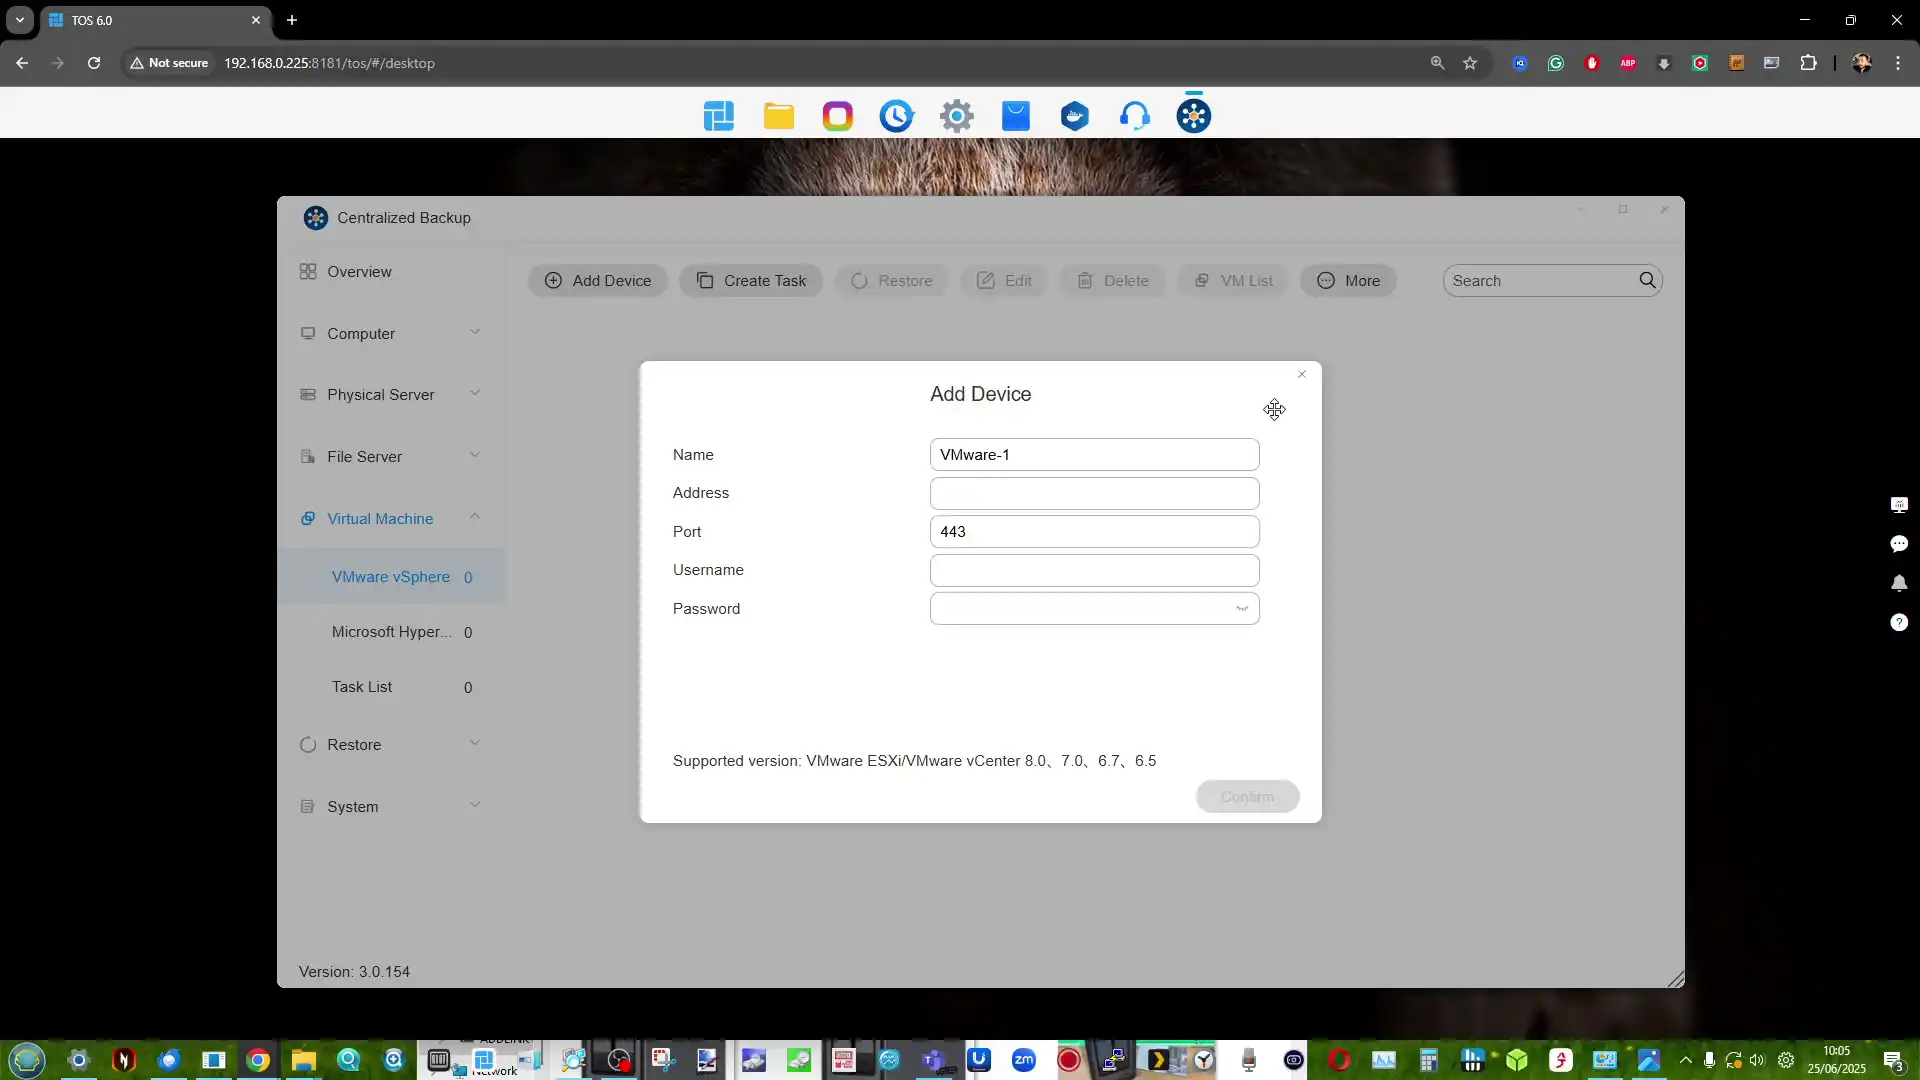Viewport: 1920px width, 1080px height.
Task: Open the TOS chat bubble icon
Action: [x=1899, y=544]
